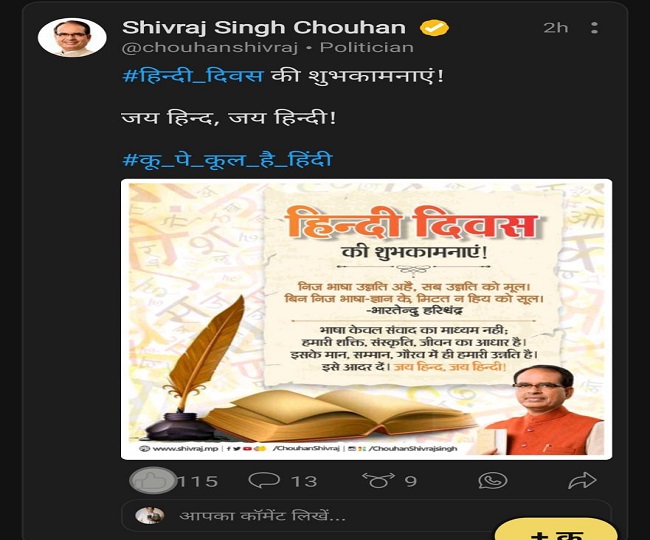650x540 pixels.
Task: Open the three-dot post options menu
Action: point(594,28)
